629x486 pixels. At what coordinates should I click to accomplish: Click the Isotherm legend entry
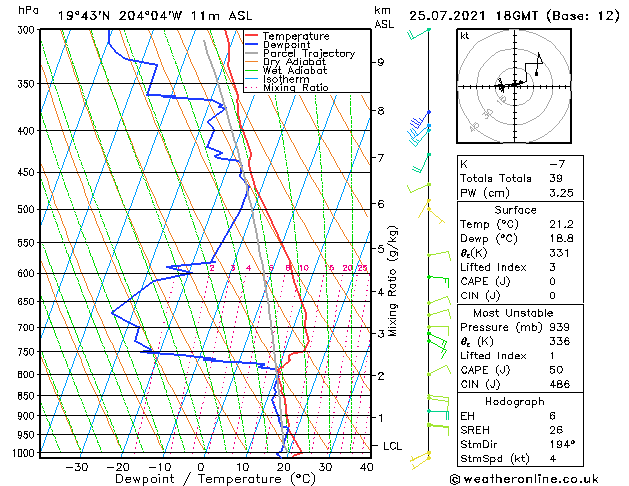pos(277,79)
